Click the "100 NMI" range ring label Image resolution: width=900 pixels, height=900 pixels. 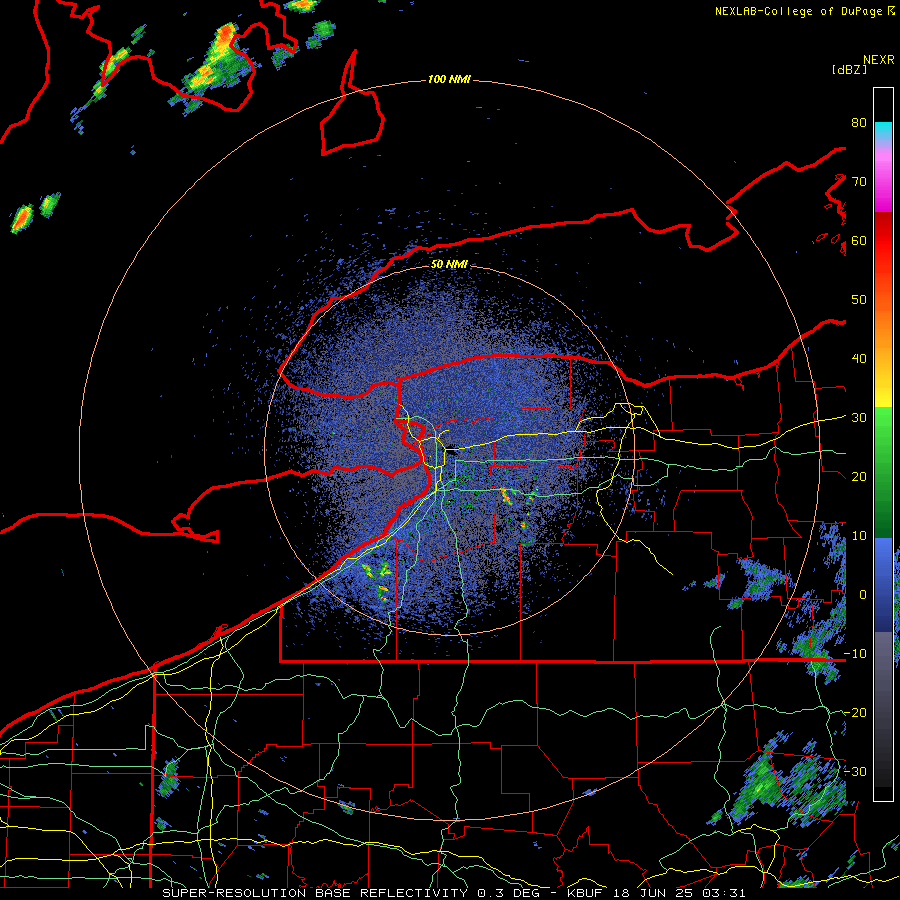449,79
